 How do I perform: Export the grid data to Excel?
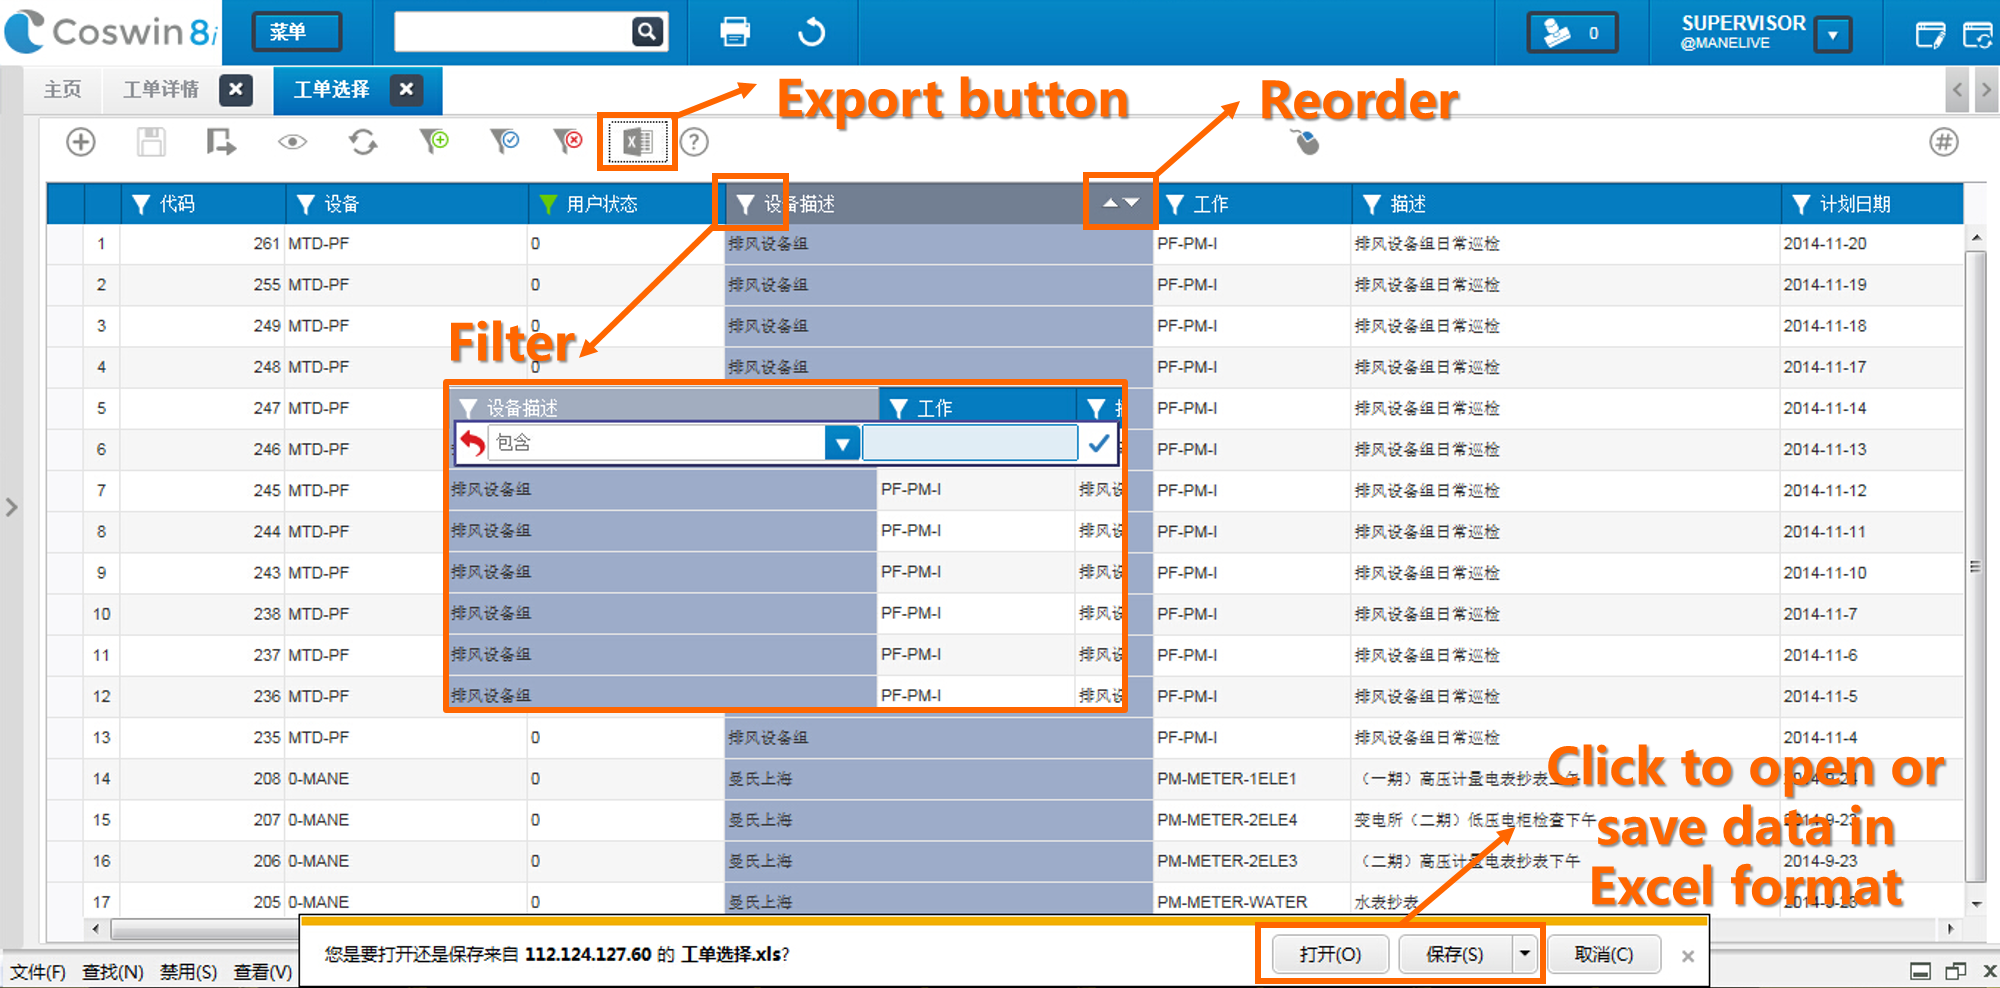click(x=636, y=141)
